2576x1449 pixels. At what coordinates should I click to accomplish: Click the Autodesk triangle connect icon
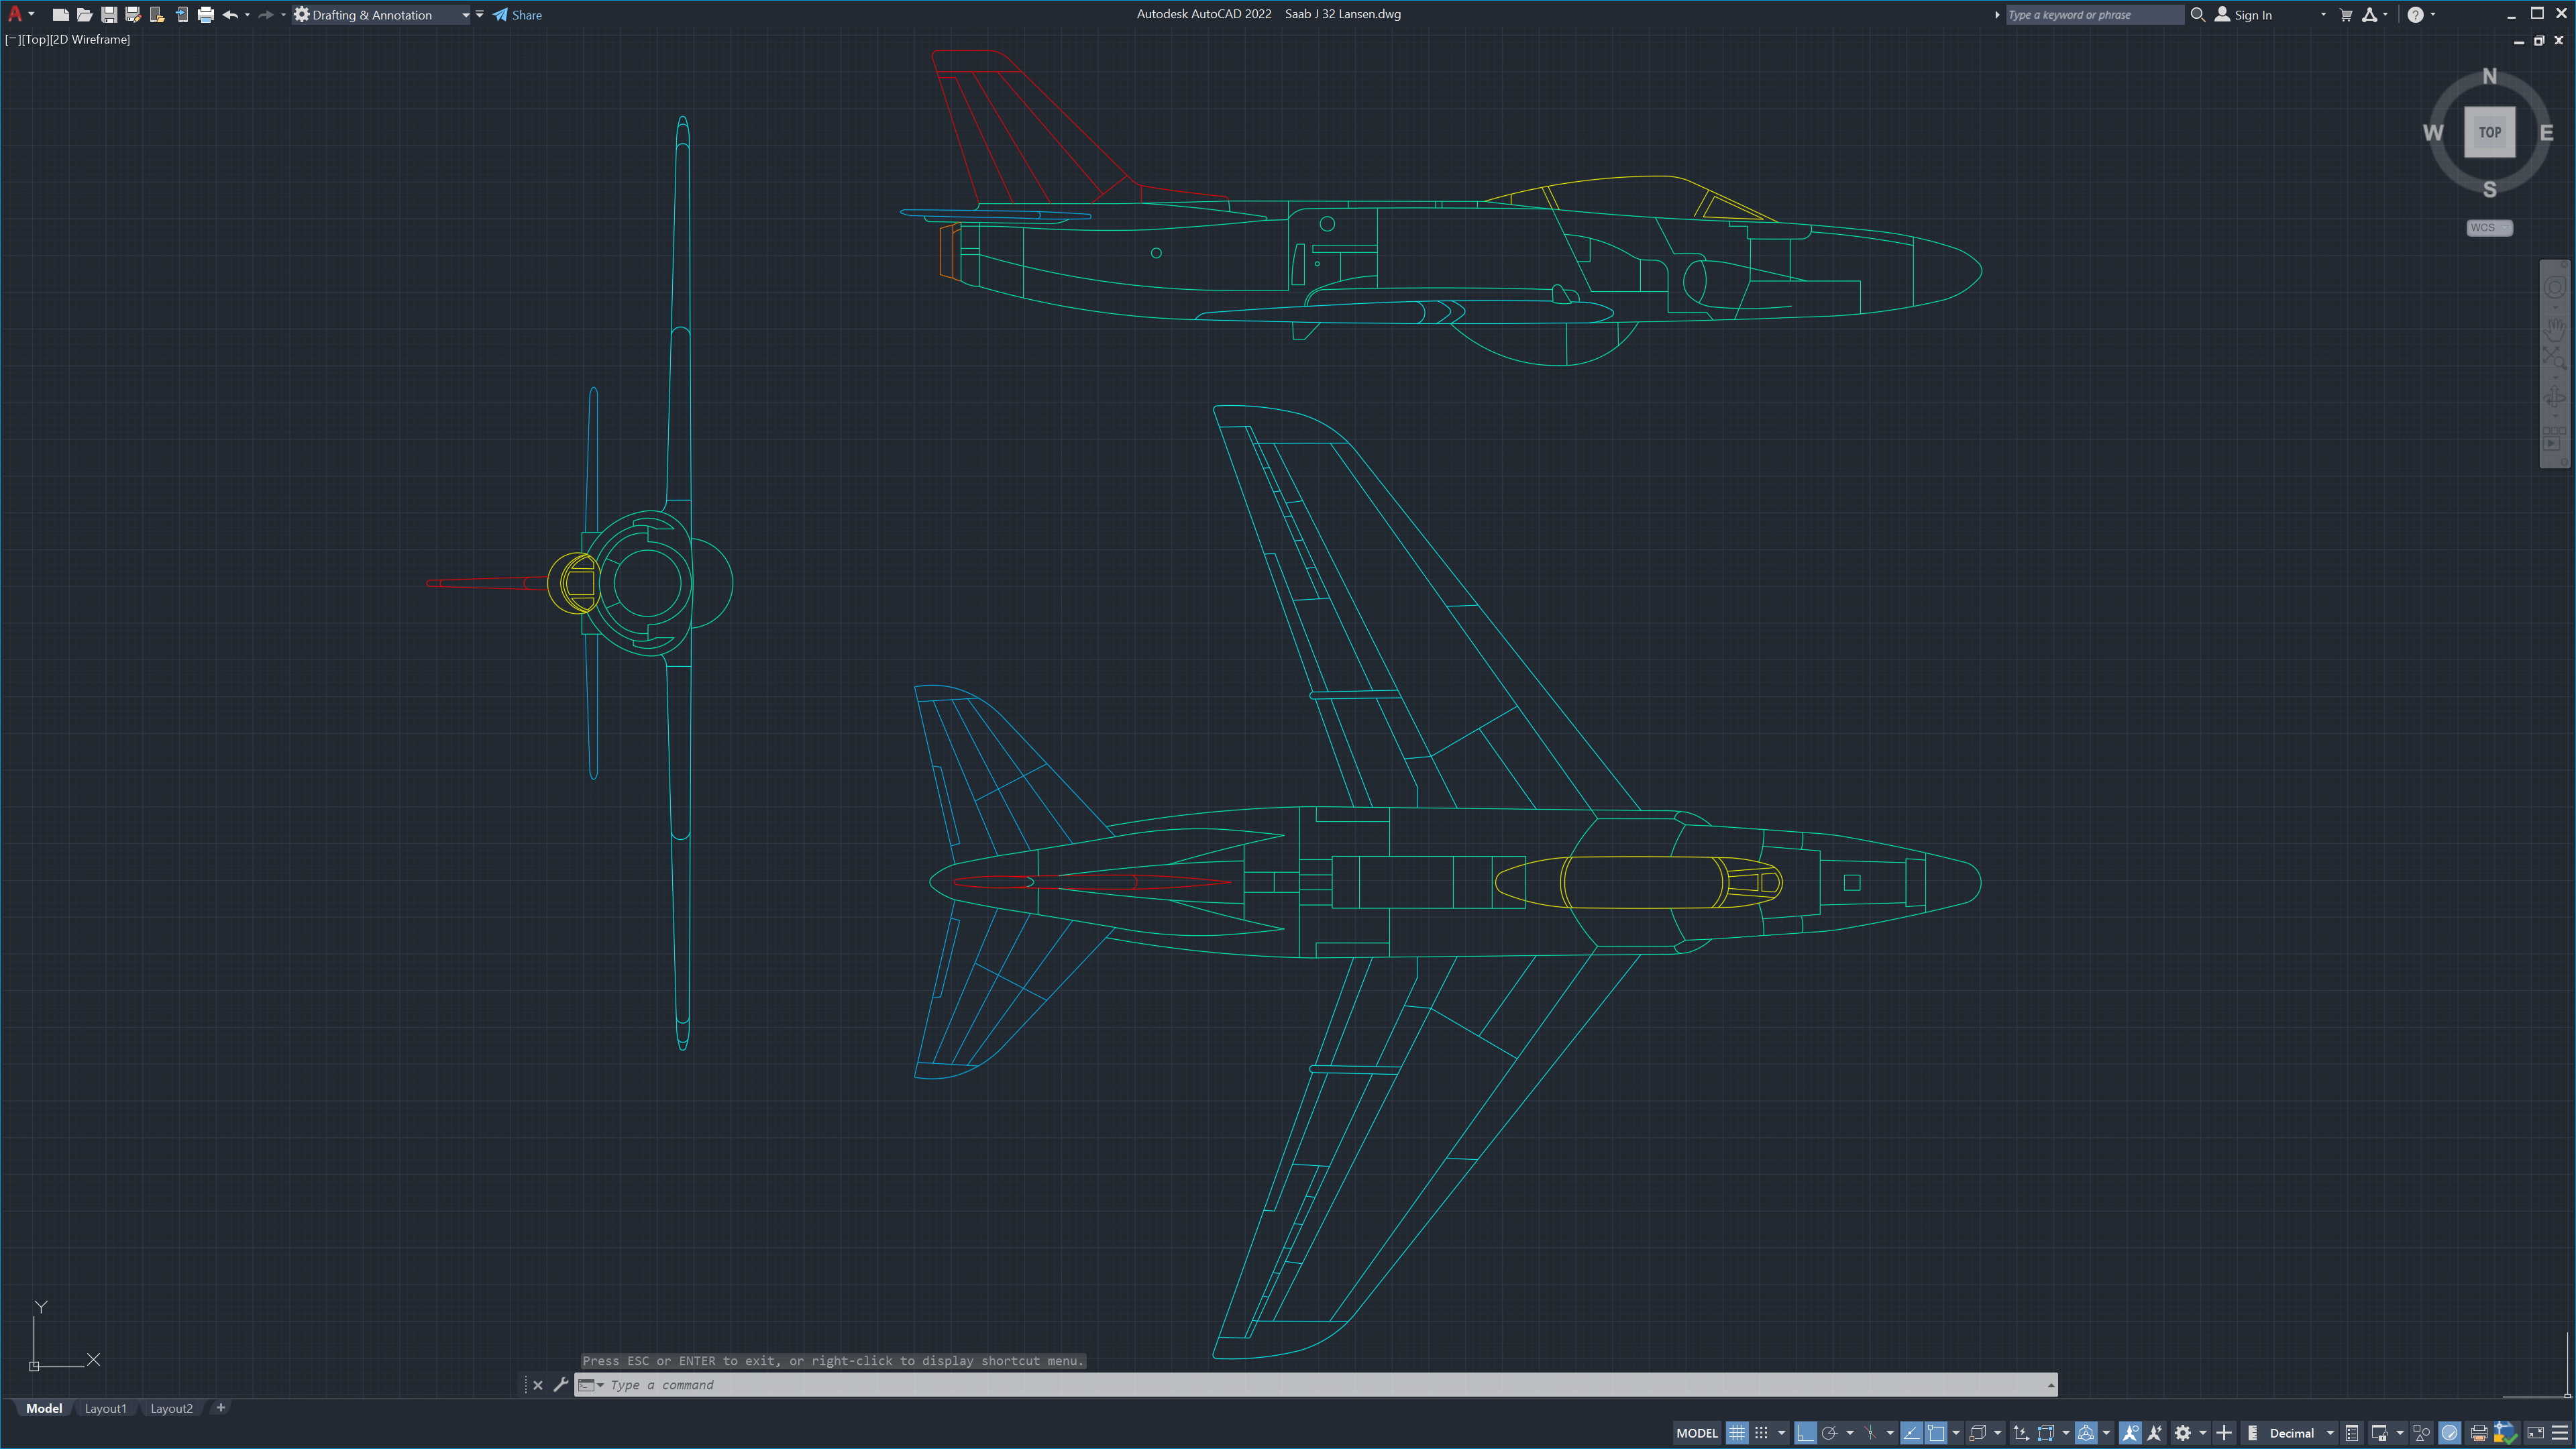point(2369,15)
